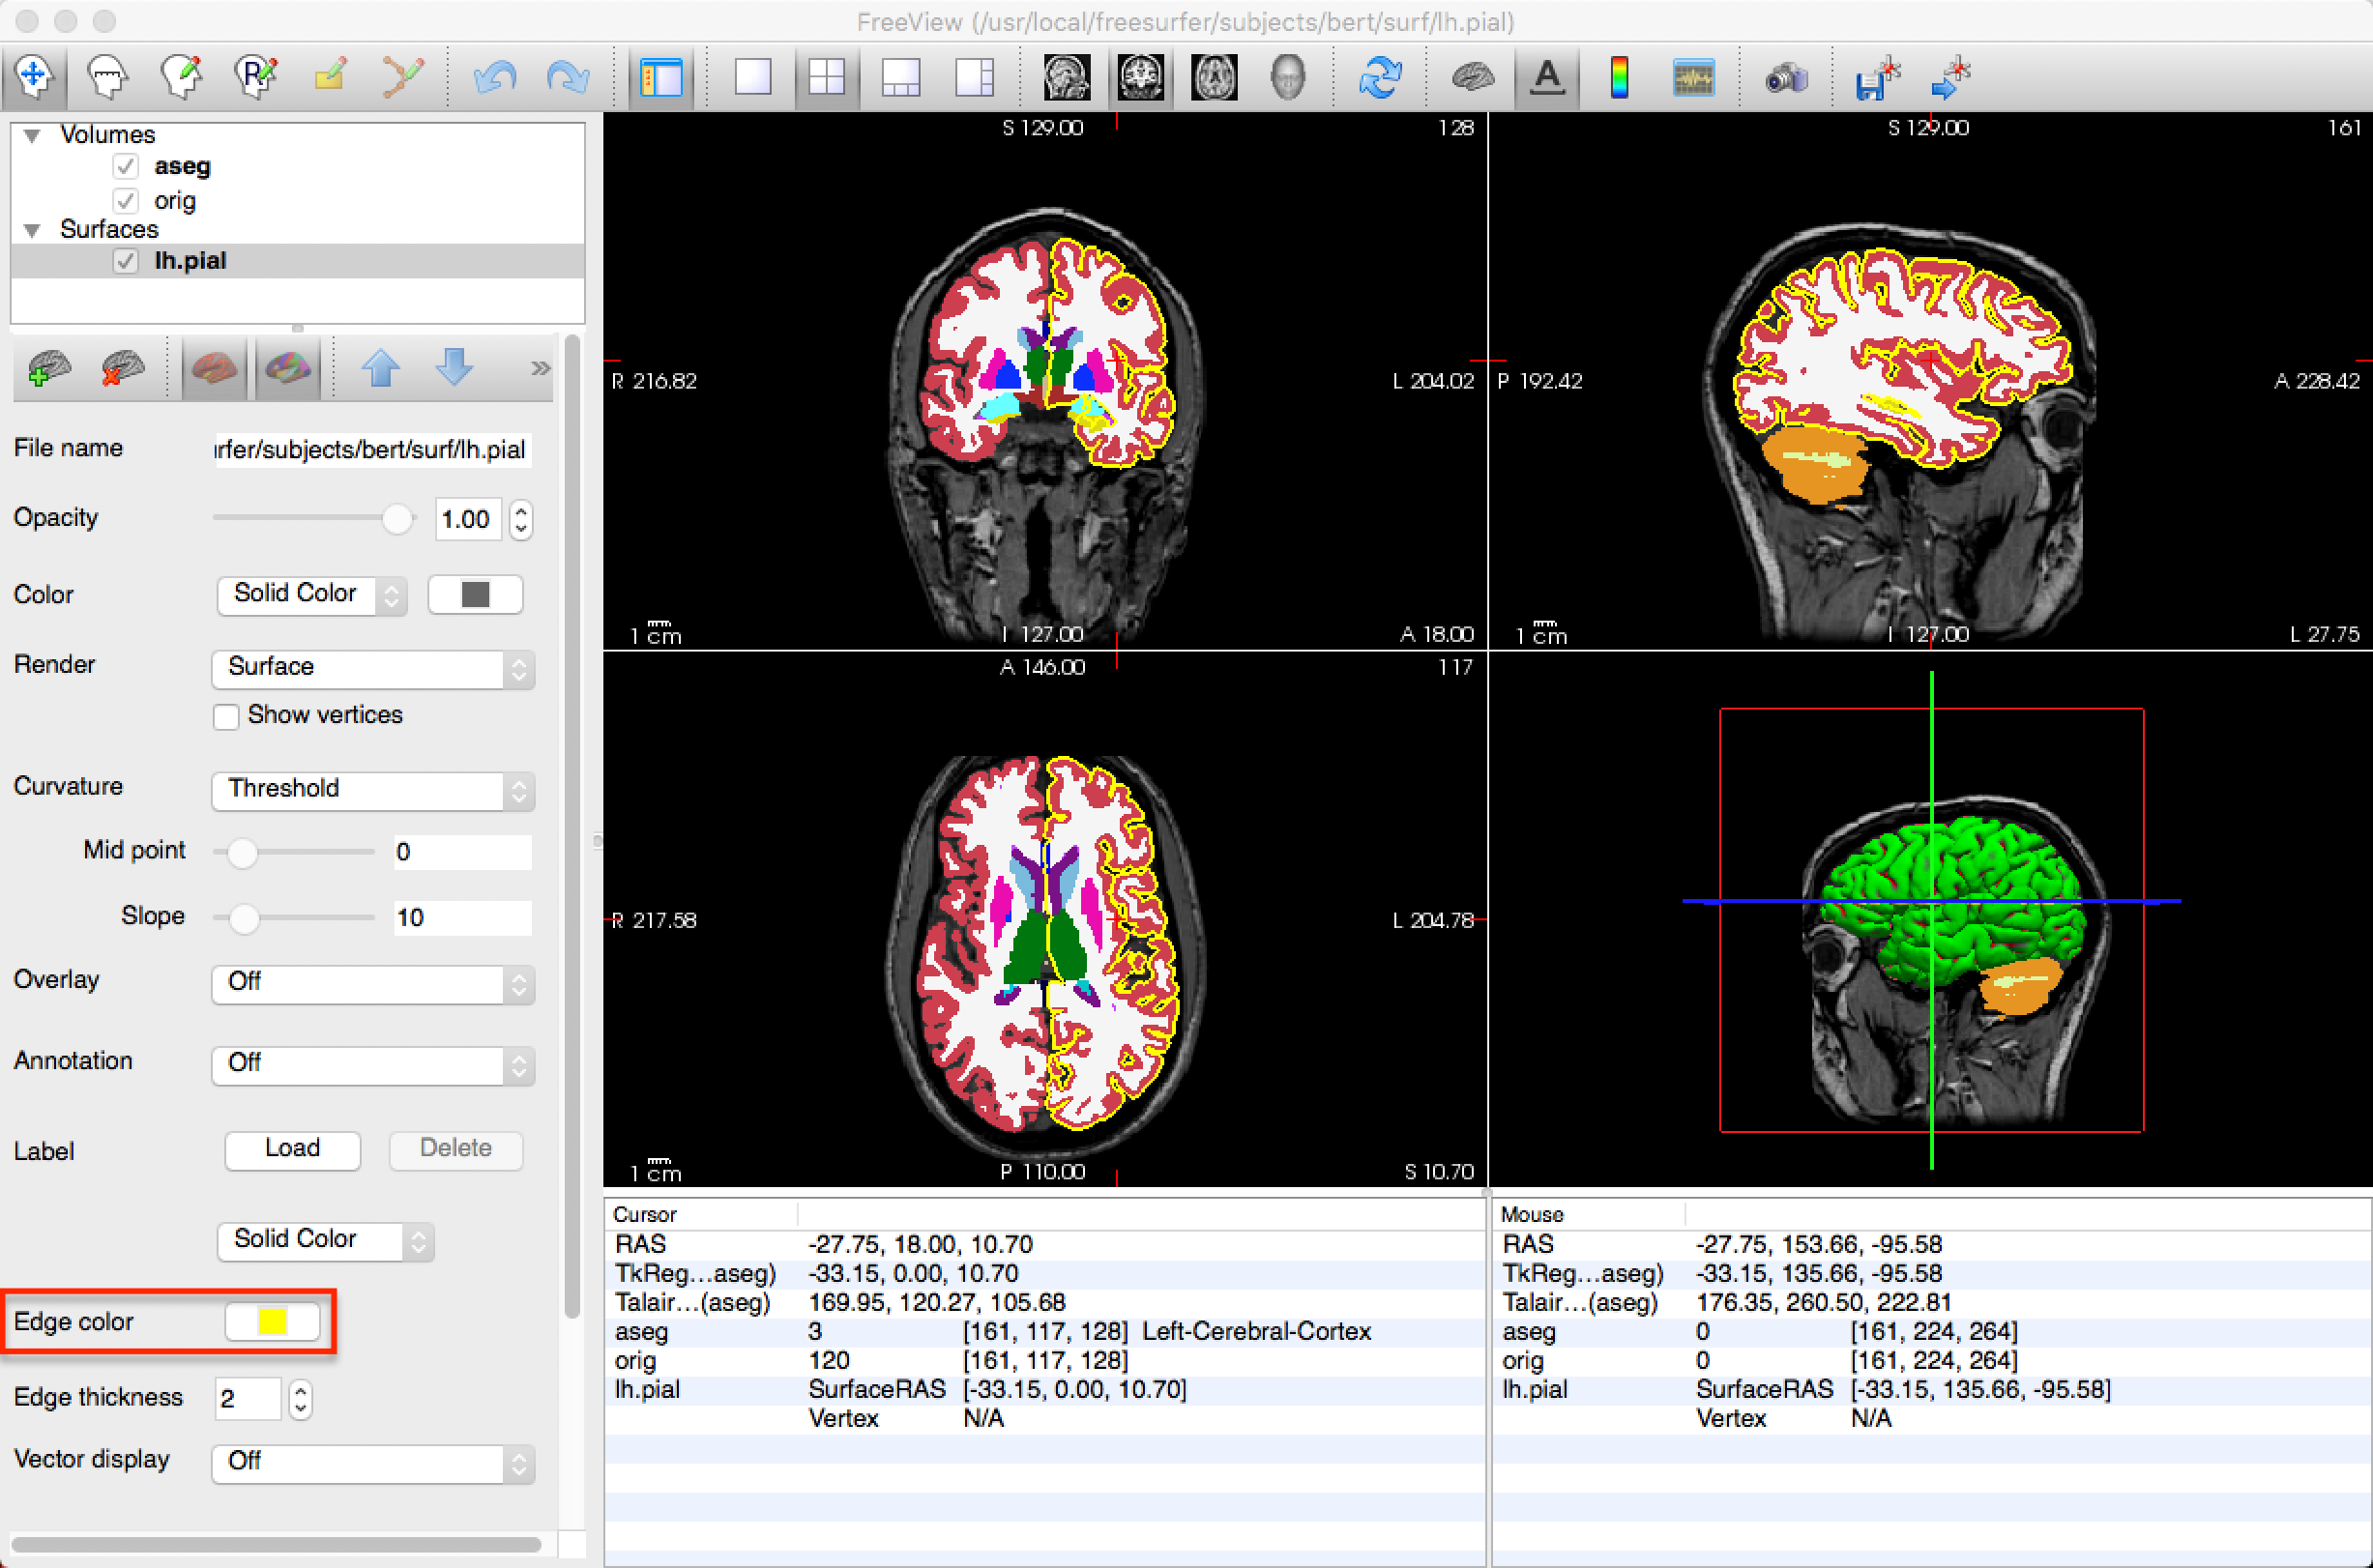This screenshot has height=1568, width=2373.
Task: Close the surface with red X brain icon
Action: pyautogui.click(x=123, y=369)
